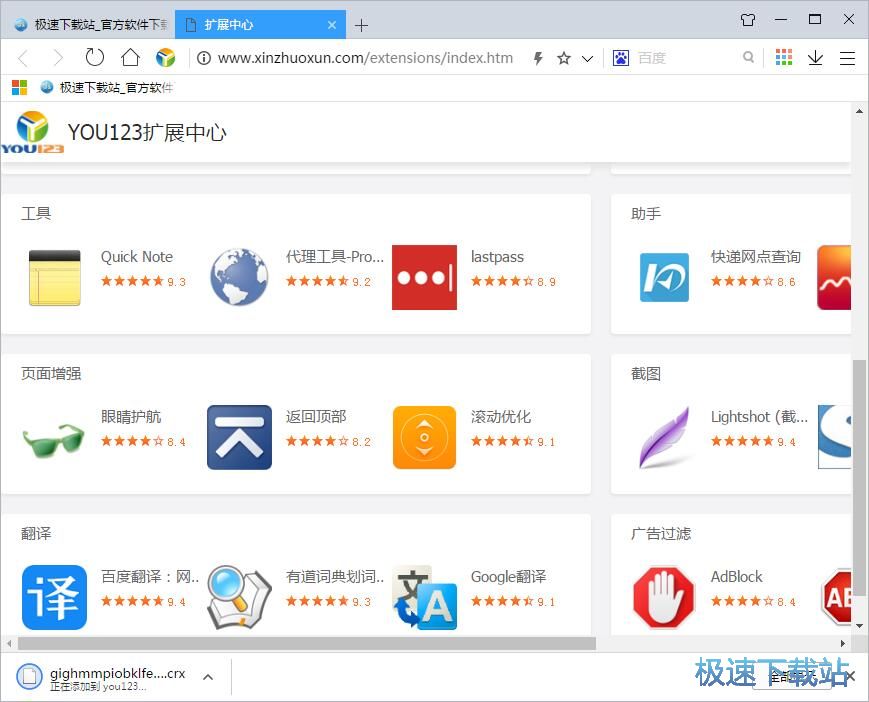
Task: Click the Quick Note title link
Action: point(136,257)
